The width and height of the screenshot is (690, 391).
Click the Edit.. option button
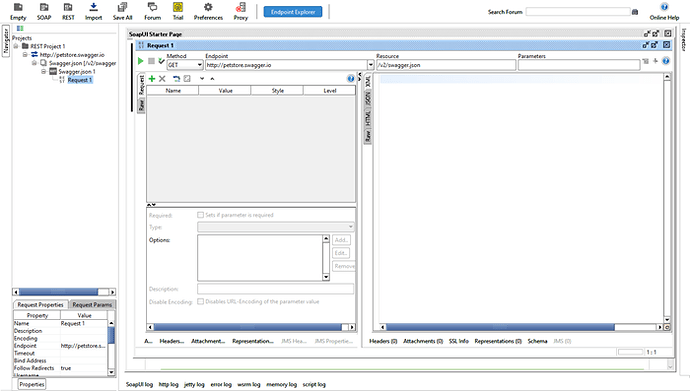tap(341, 253)
